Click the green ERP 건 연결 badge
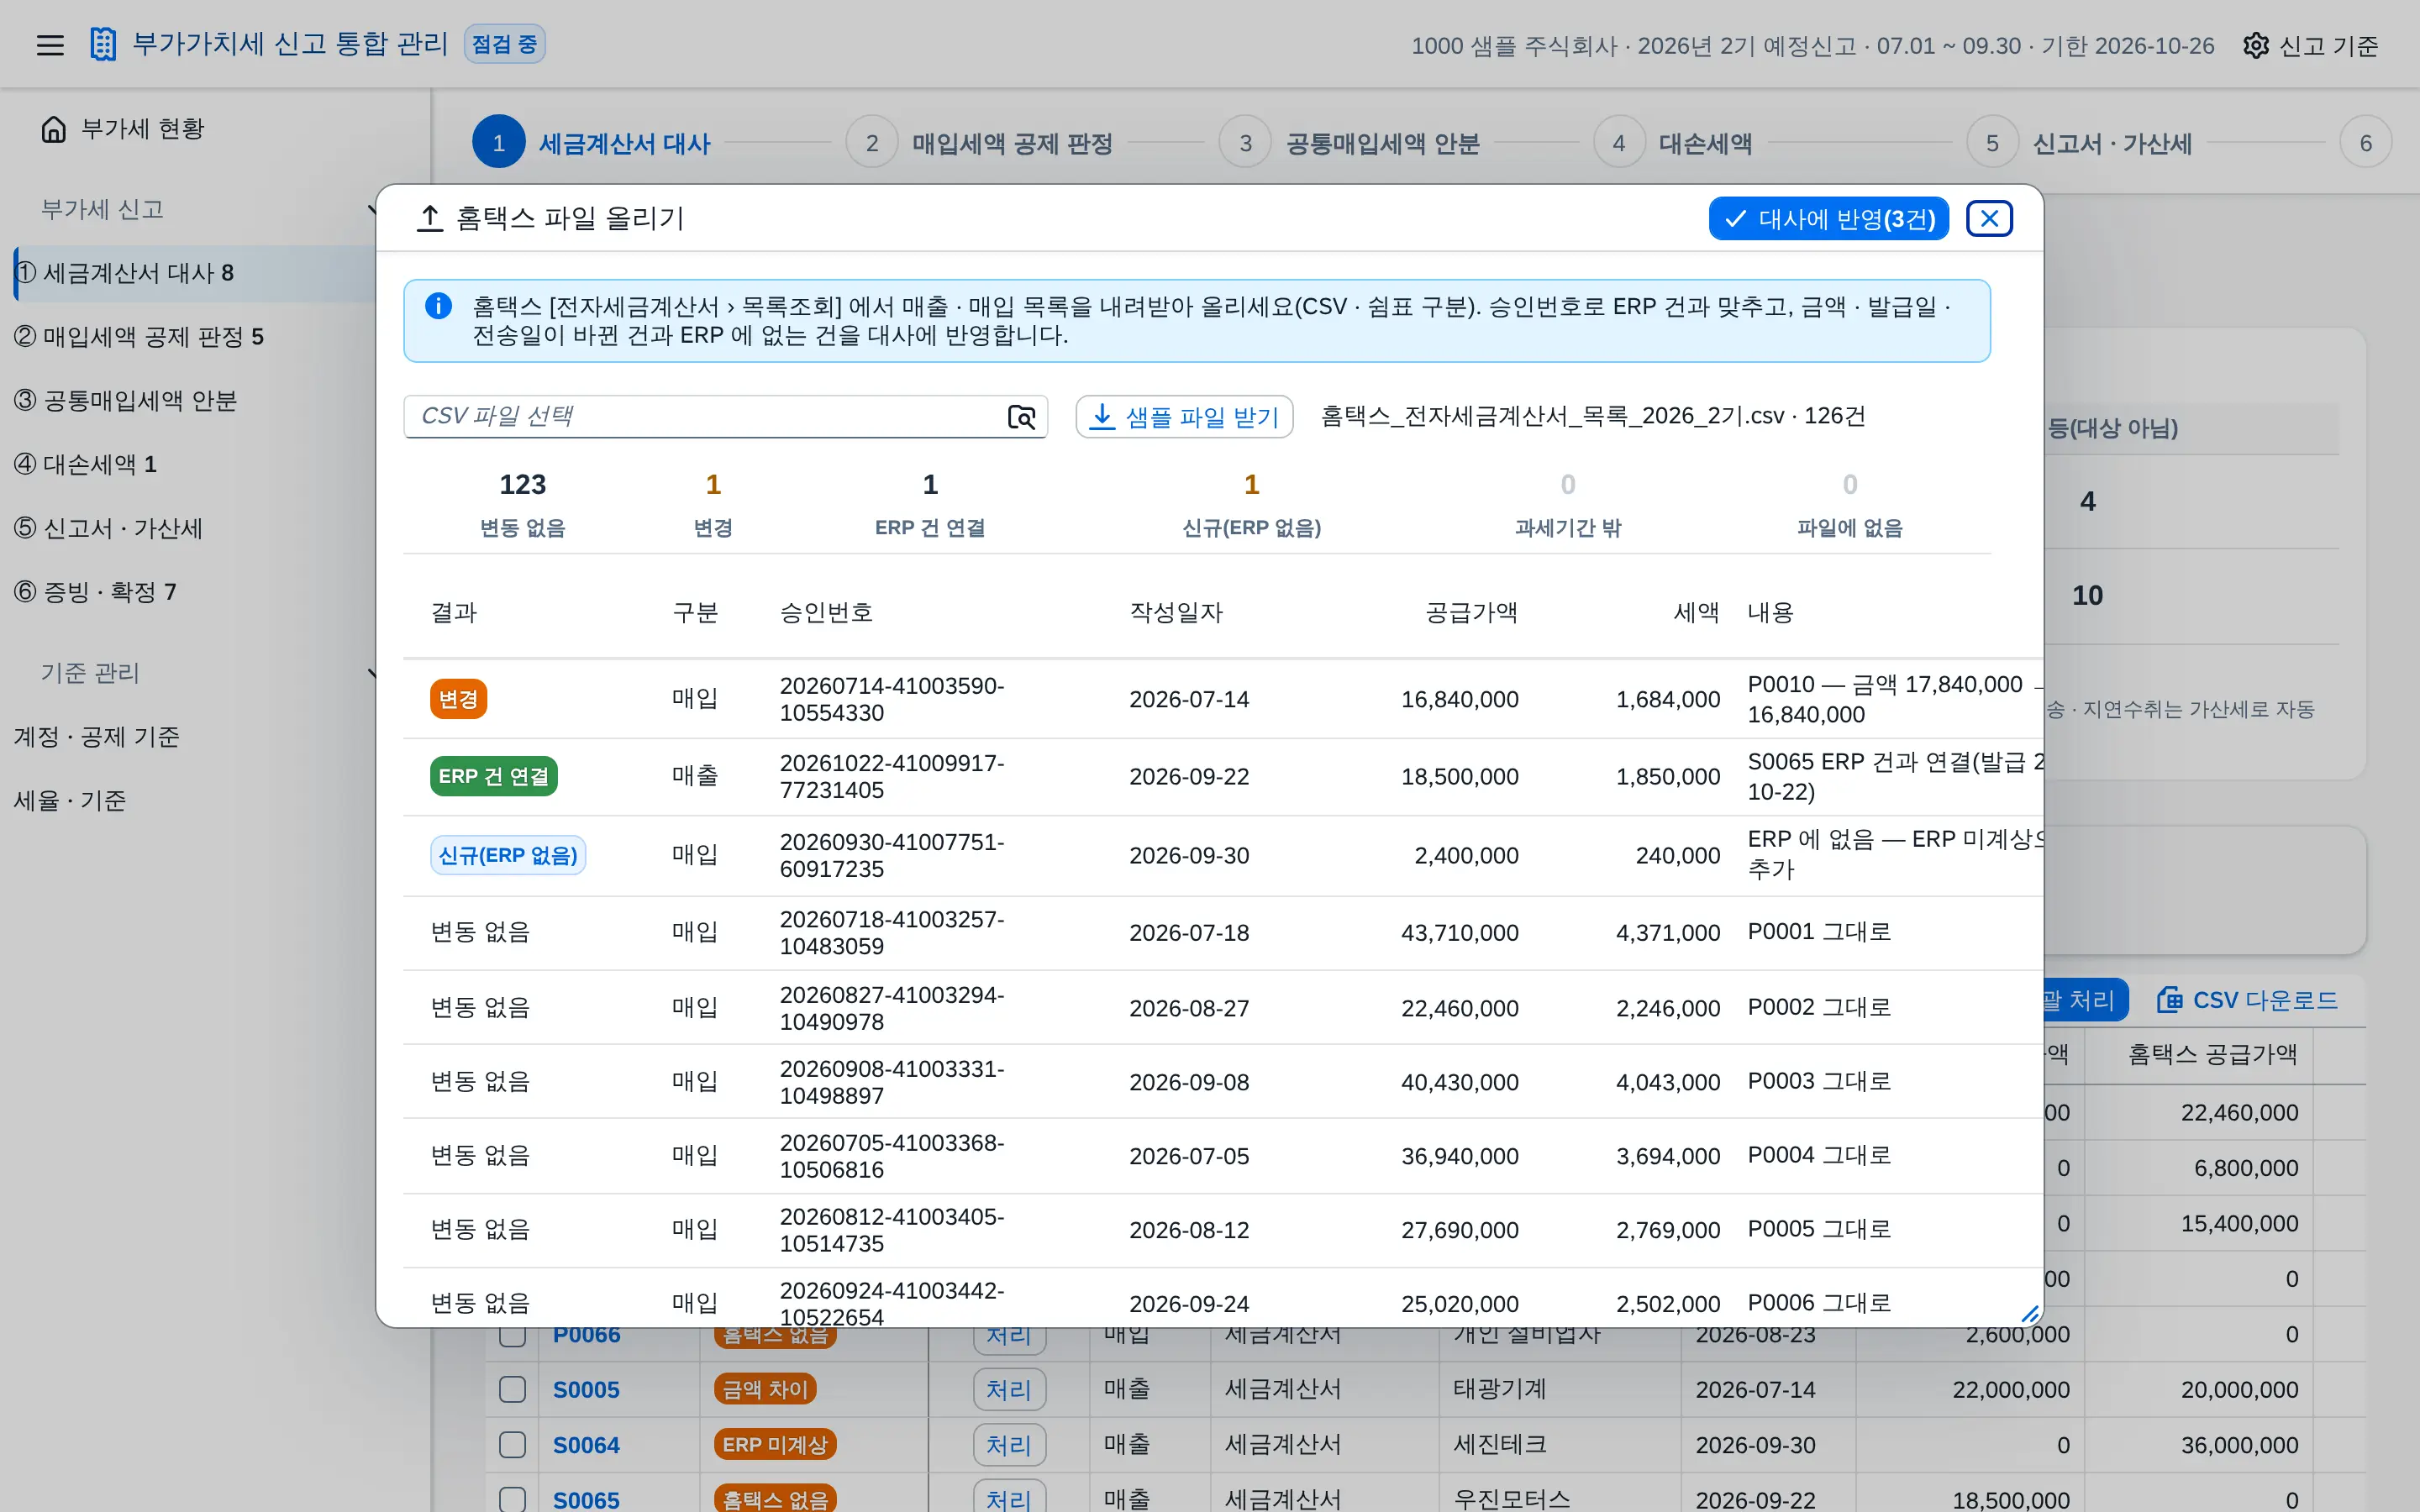This screenshot has height=1512, width=2420. coord(493,776)
